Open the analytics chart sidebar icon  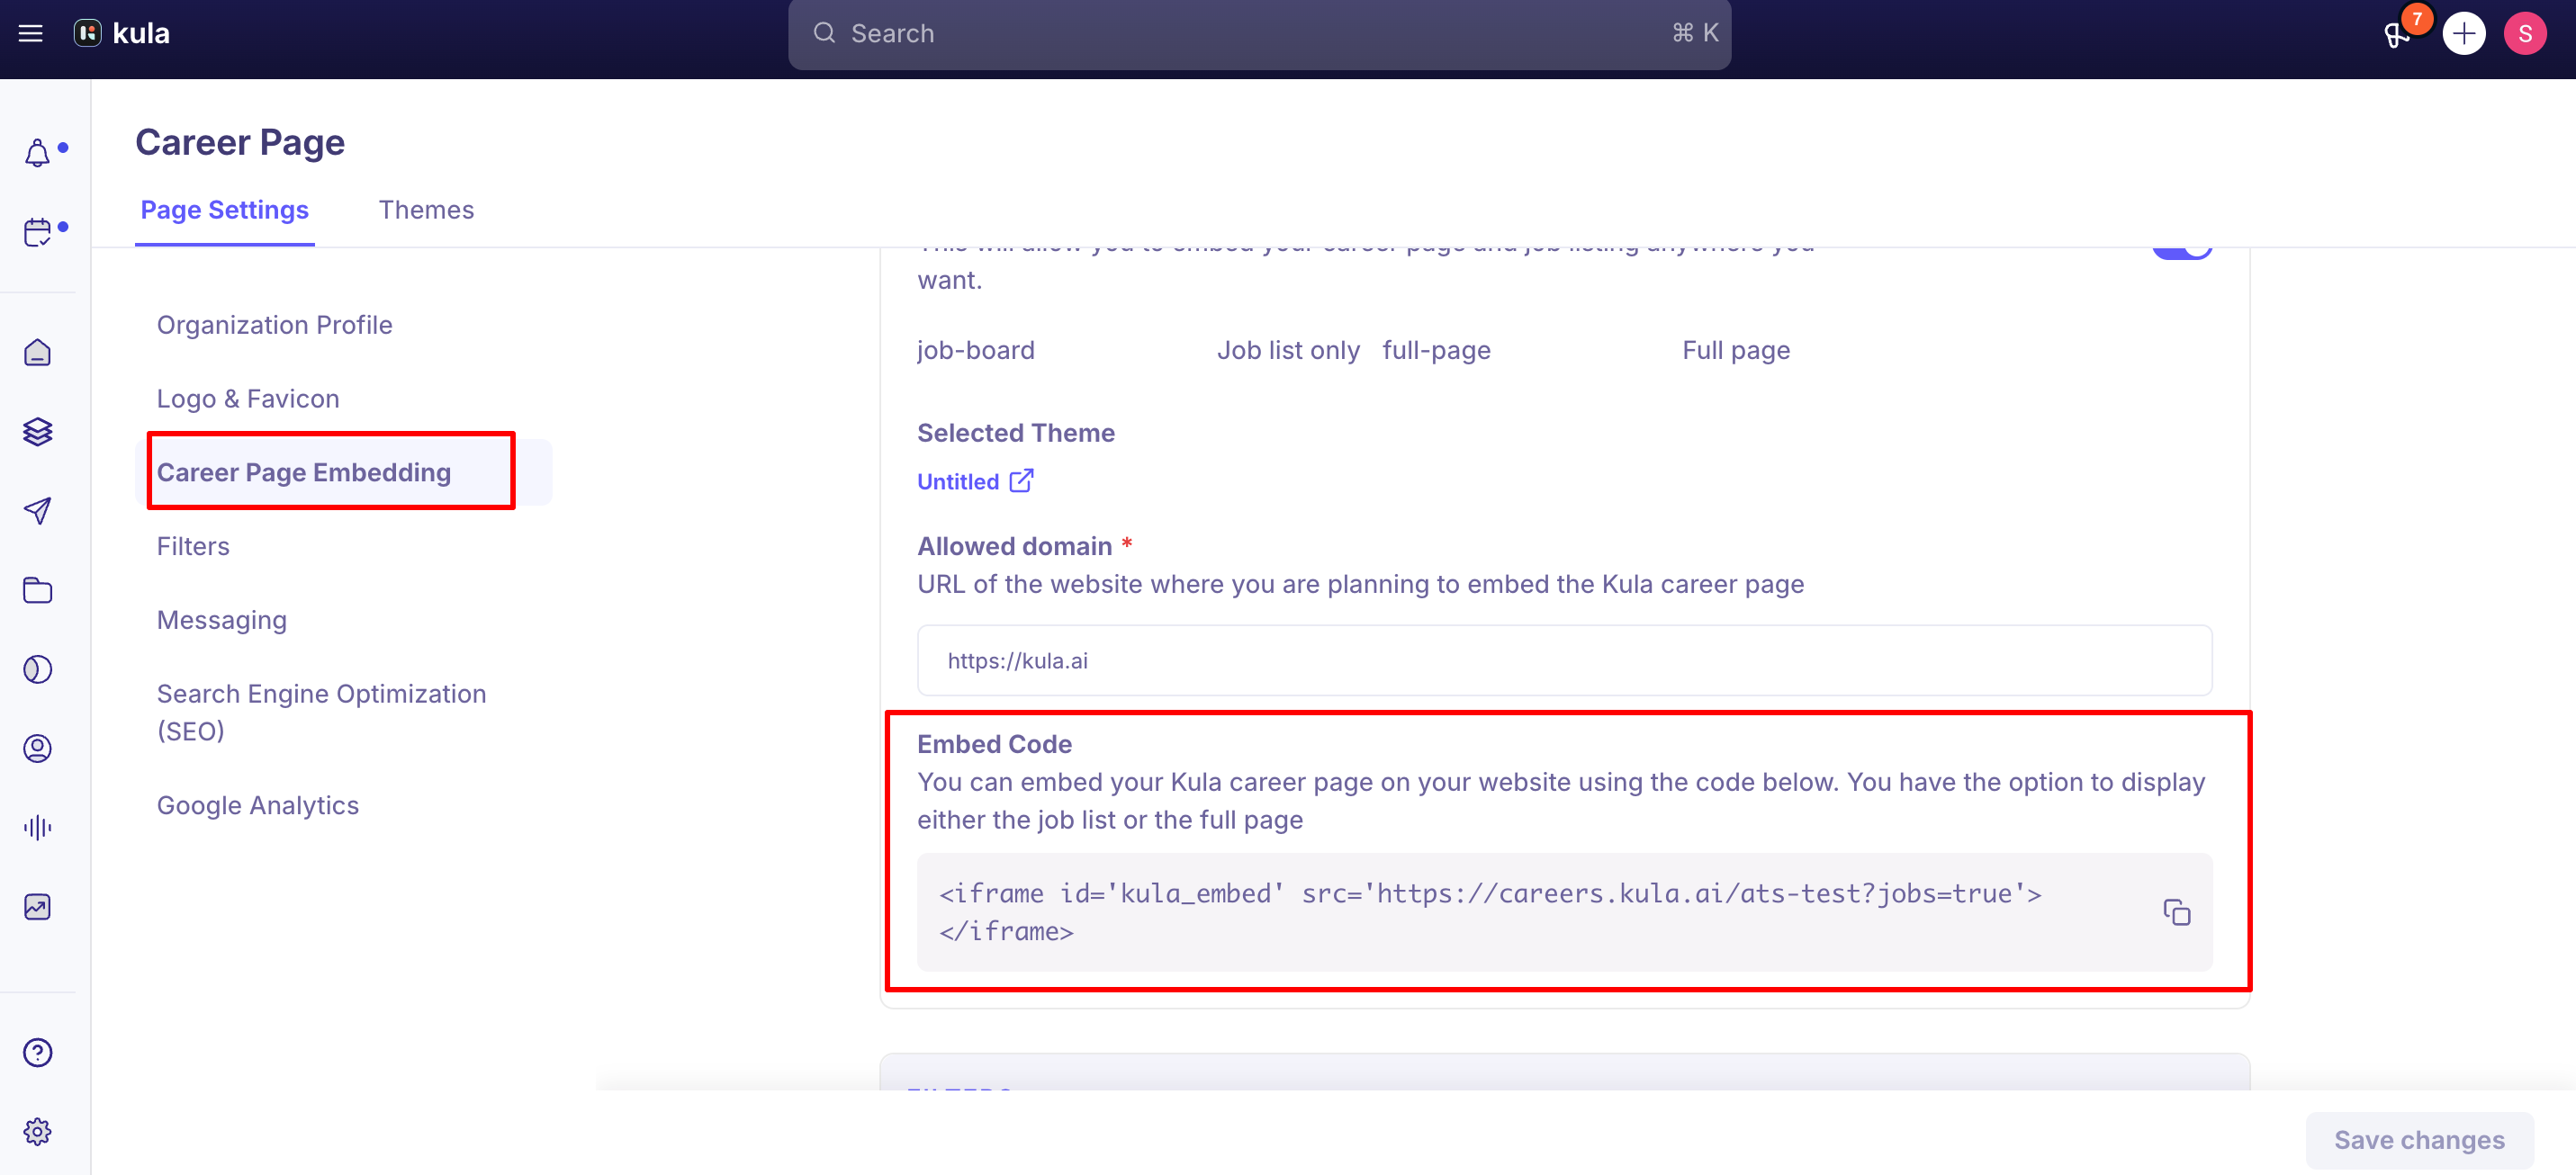38,907
